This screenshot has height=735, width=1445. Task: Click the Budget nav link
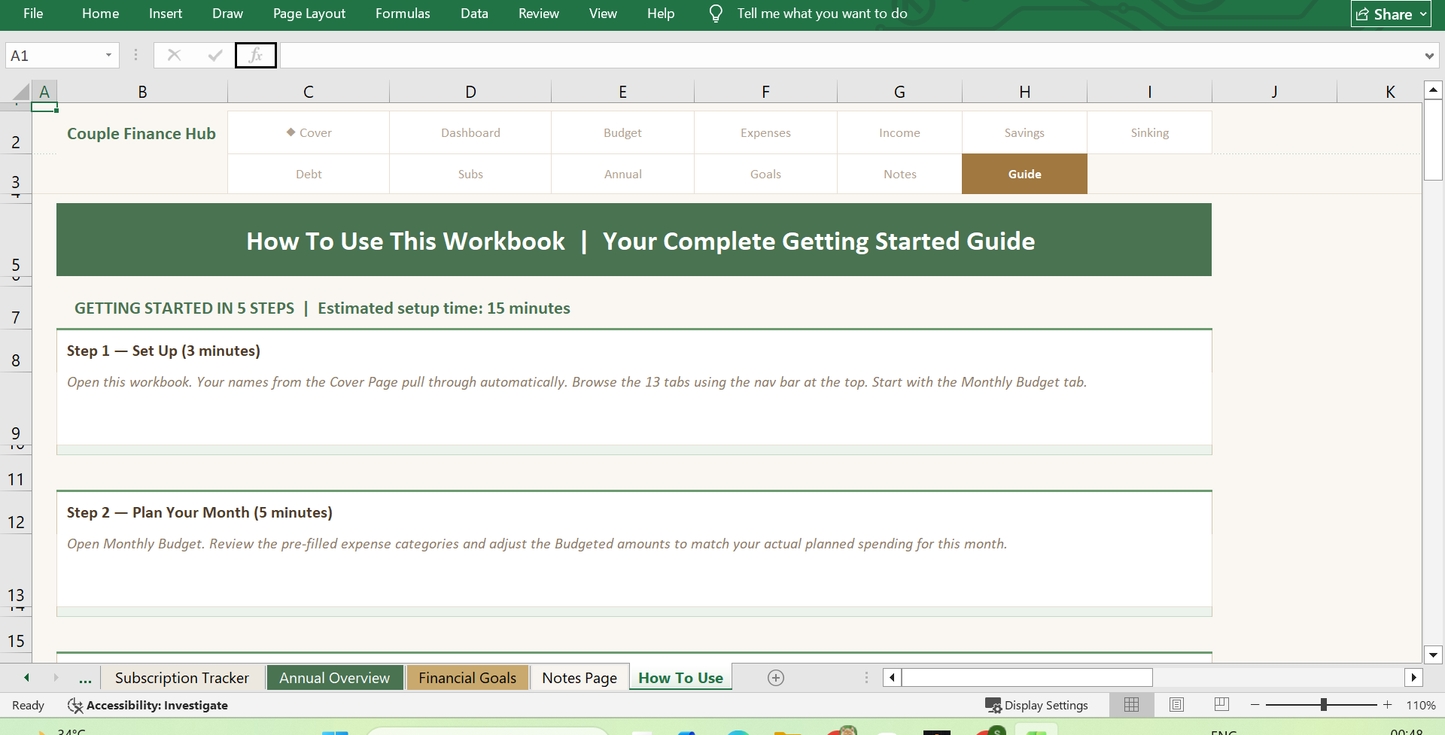[623, 132]
